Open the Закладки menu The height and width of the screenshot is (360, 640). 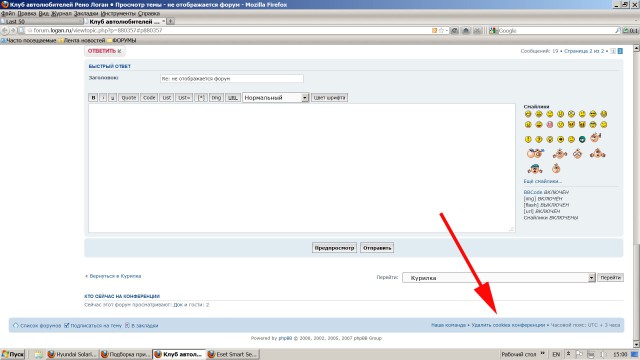click(x=86, y=13)
